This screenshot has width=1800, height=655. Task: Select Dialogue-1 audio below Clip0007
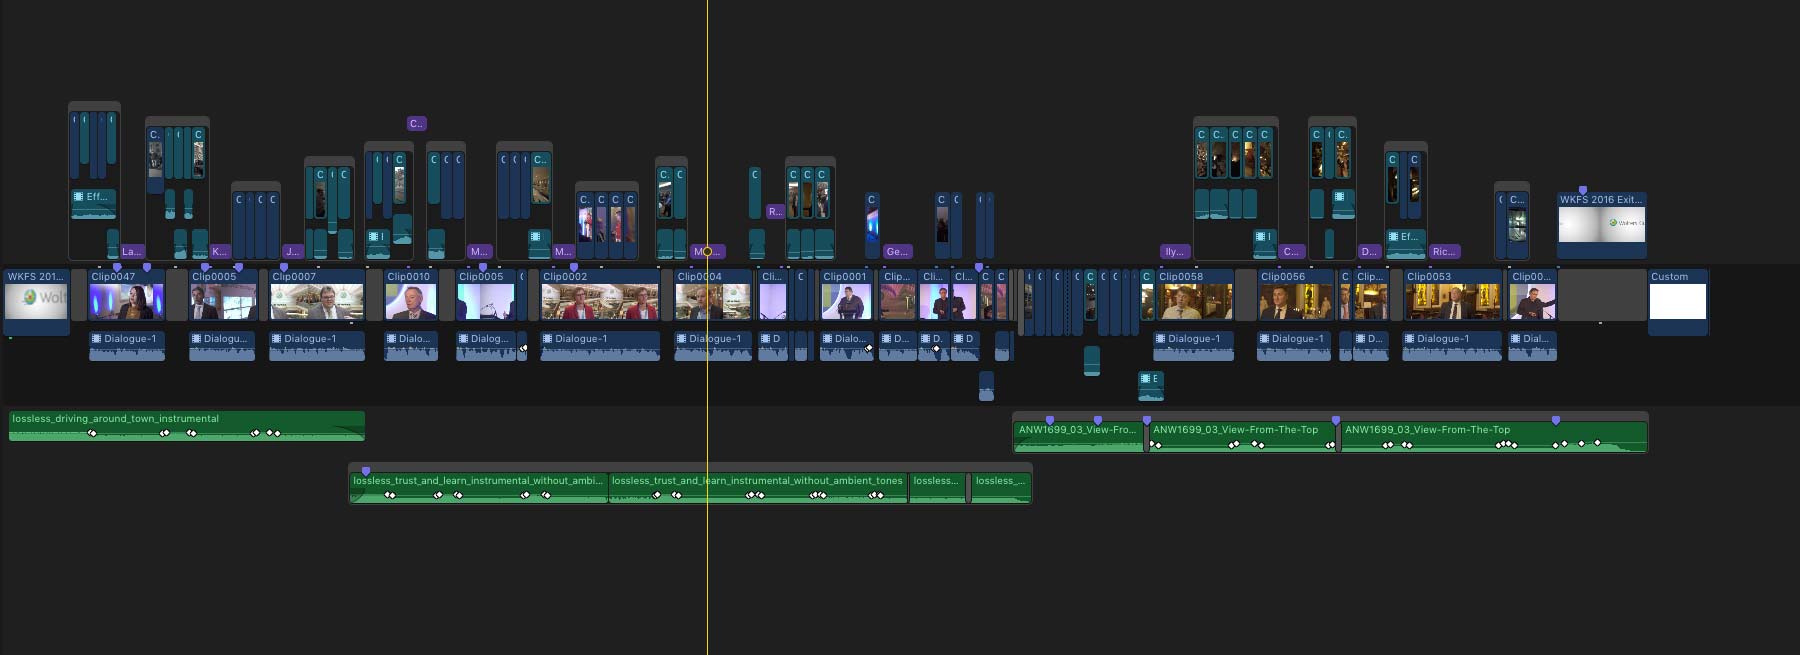(317, 346)
